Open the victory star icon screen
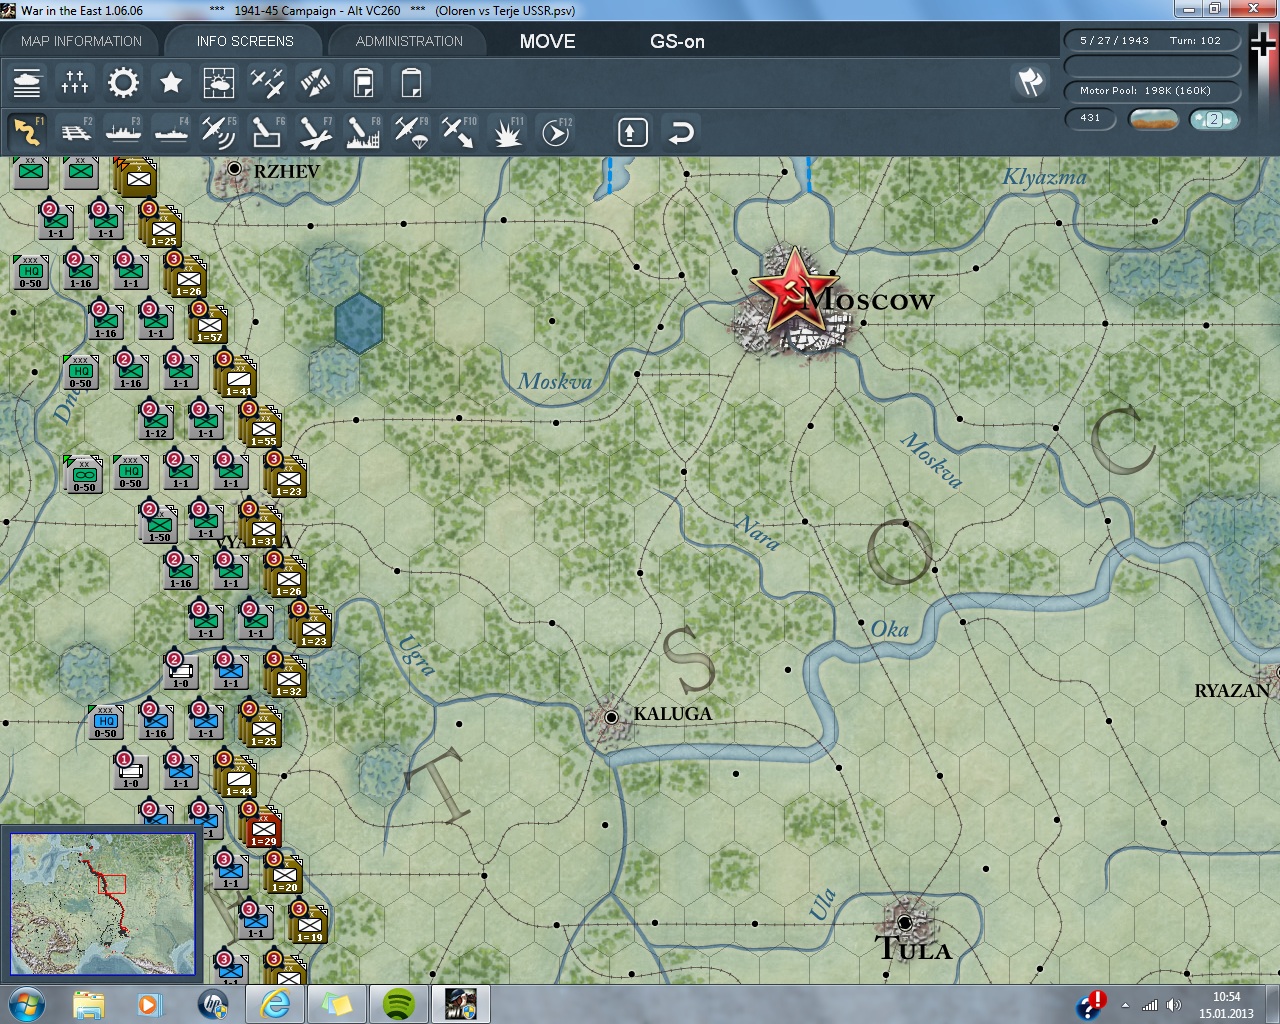 [x=171, y=82]
